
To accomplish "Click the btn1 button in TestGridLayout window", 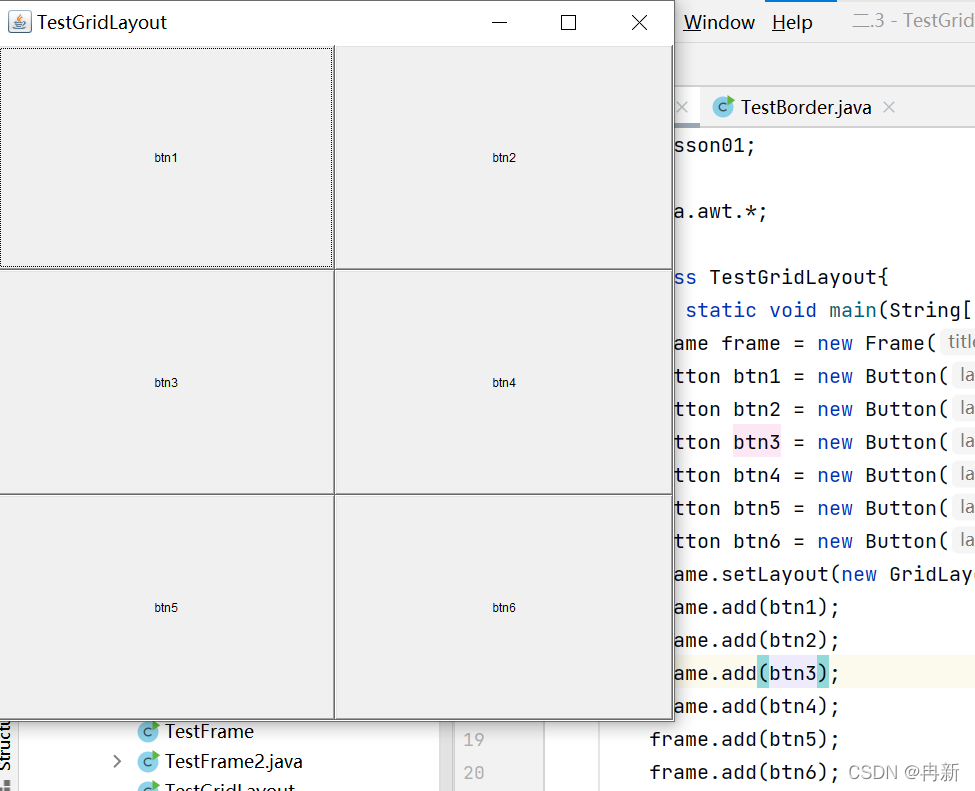I will point(166,157).
